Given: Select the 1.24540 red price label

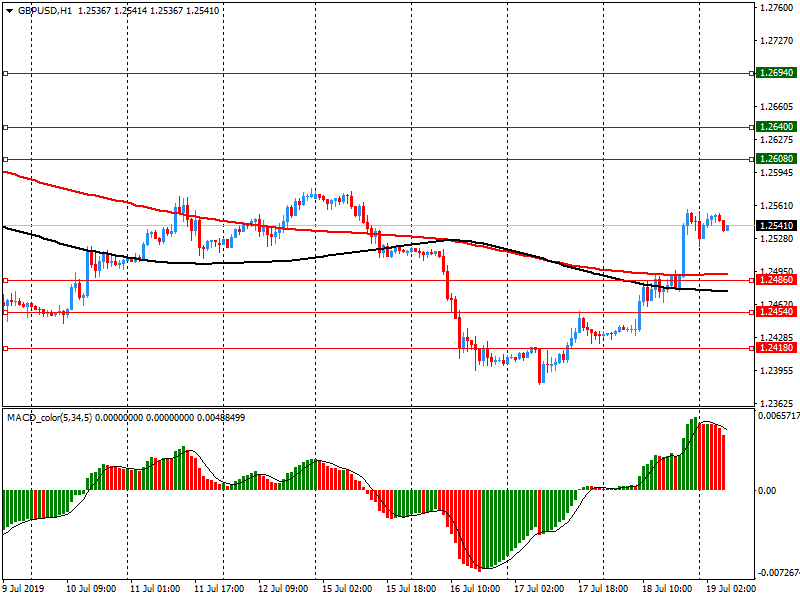Looking at the screenshot, I should tap(777, 312).
